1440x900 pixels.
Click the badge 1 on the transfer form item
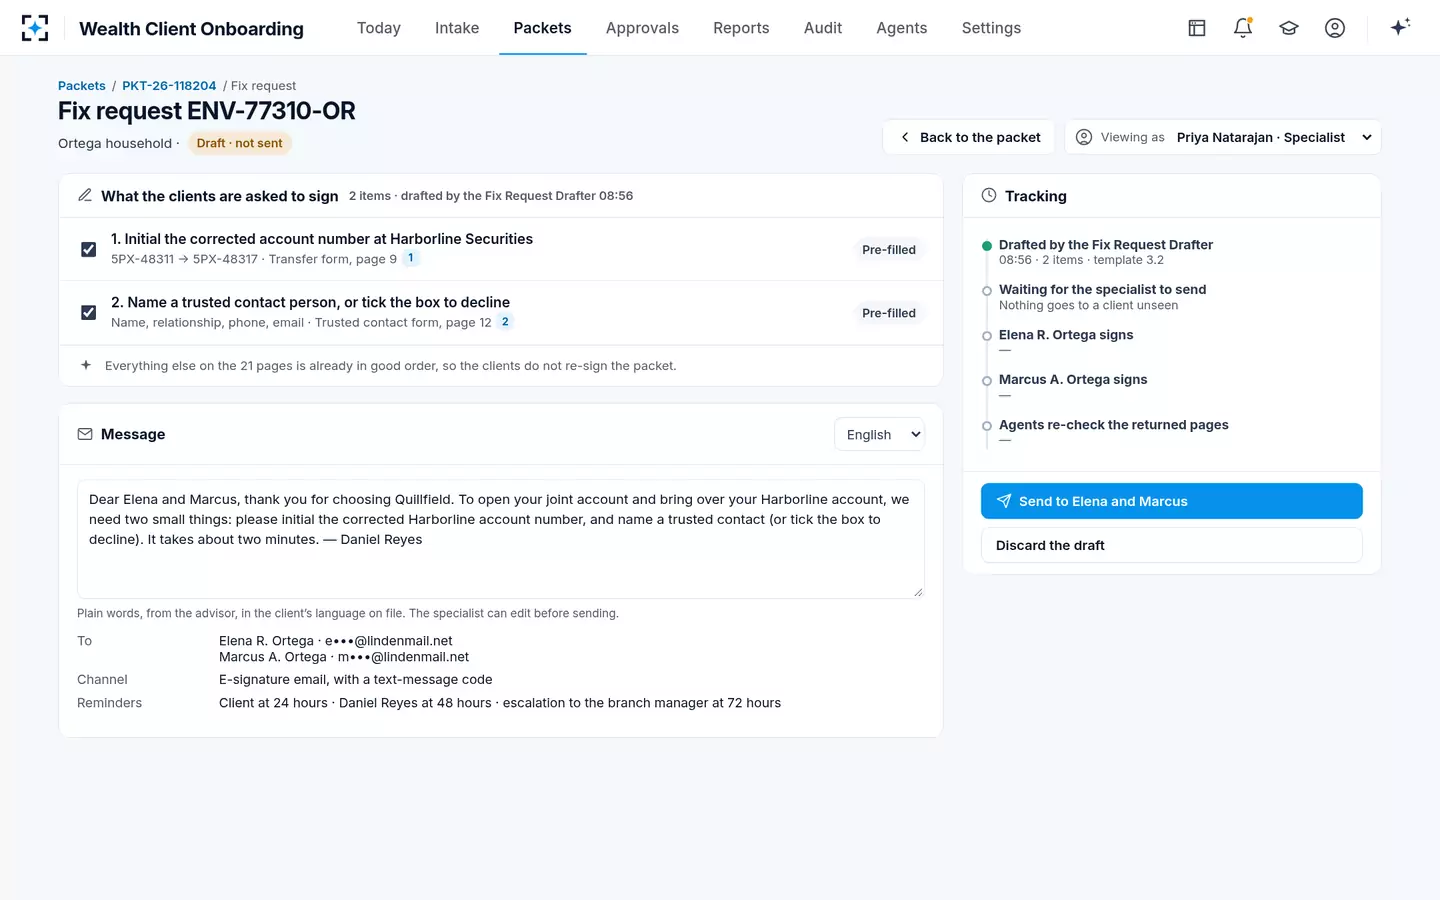coord(410,258)
